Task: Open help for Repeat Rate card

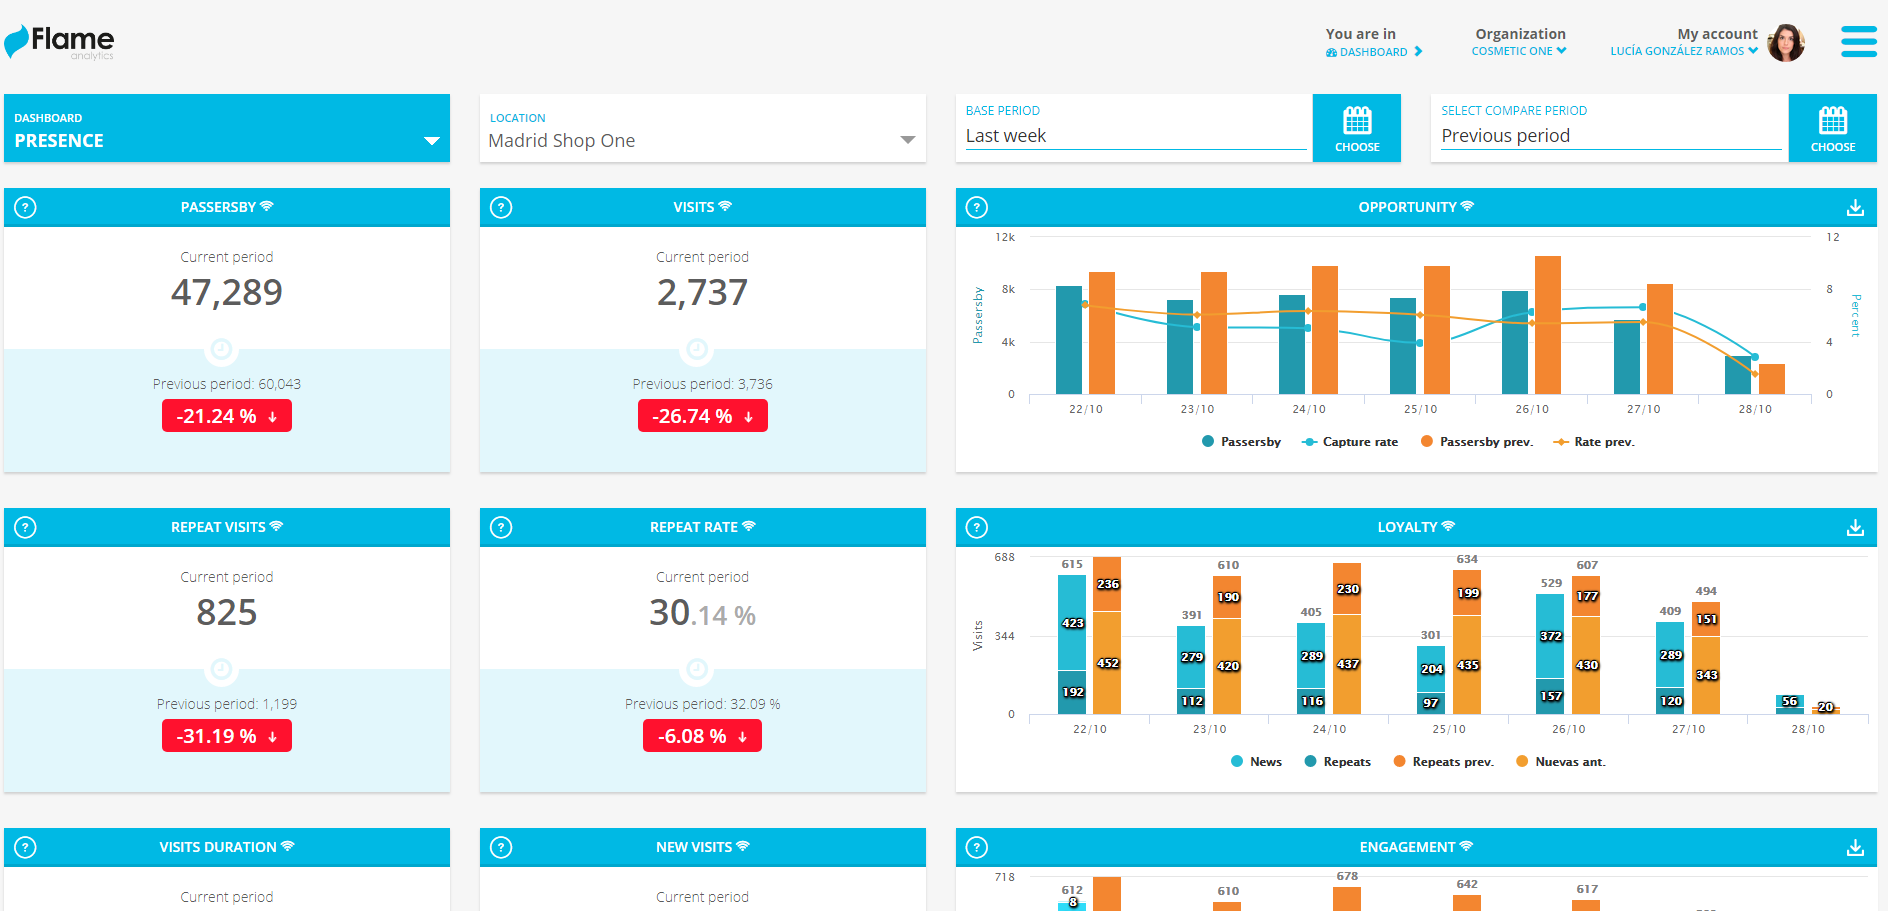Action: coord(502,527)
